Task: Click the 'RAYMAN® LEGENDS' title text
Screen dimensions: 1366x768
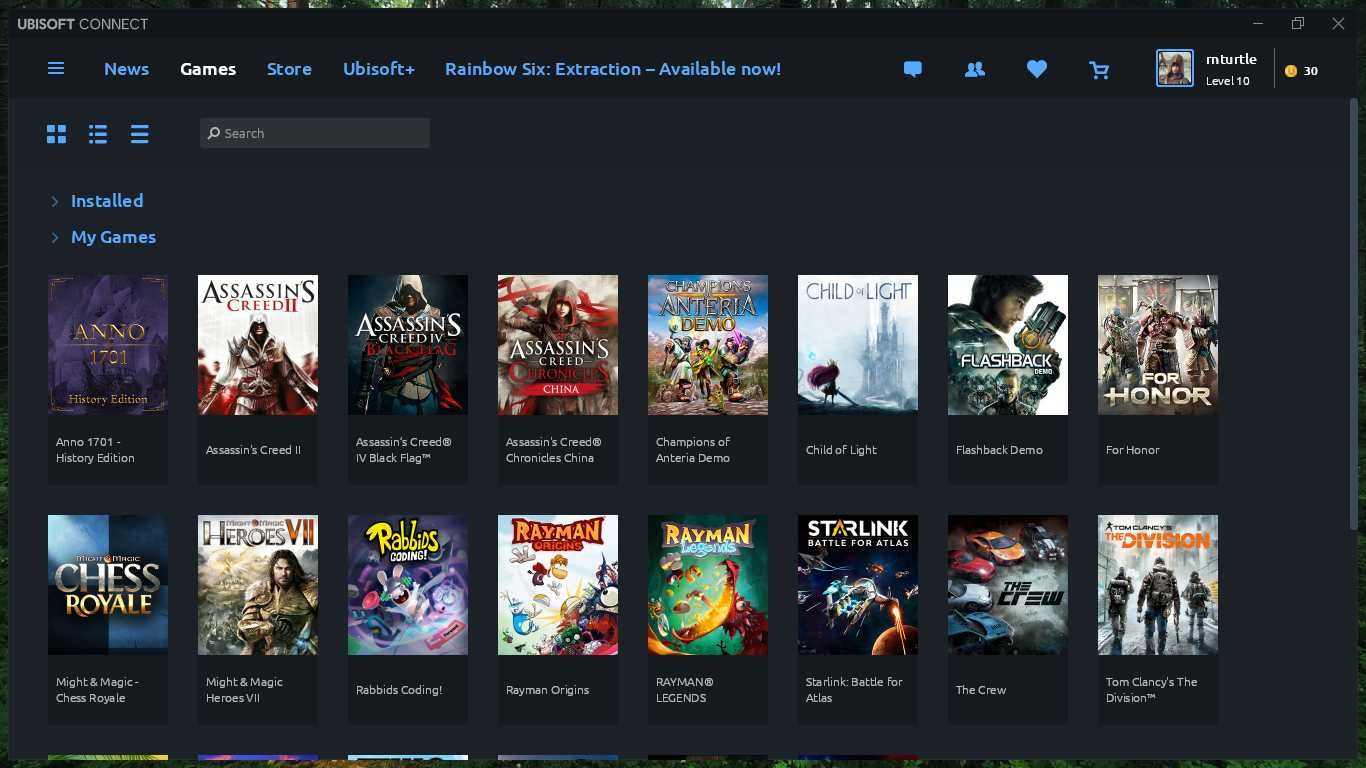Action: click(685, 690)
